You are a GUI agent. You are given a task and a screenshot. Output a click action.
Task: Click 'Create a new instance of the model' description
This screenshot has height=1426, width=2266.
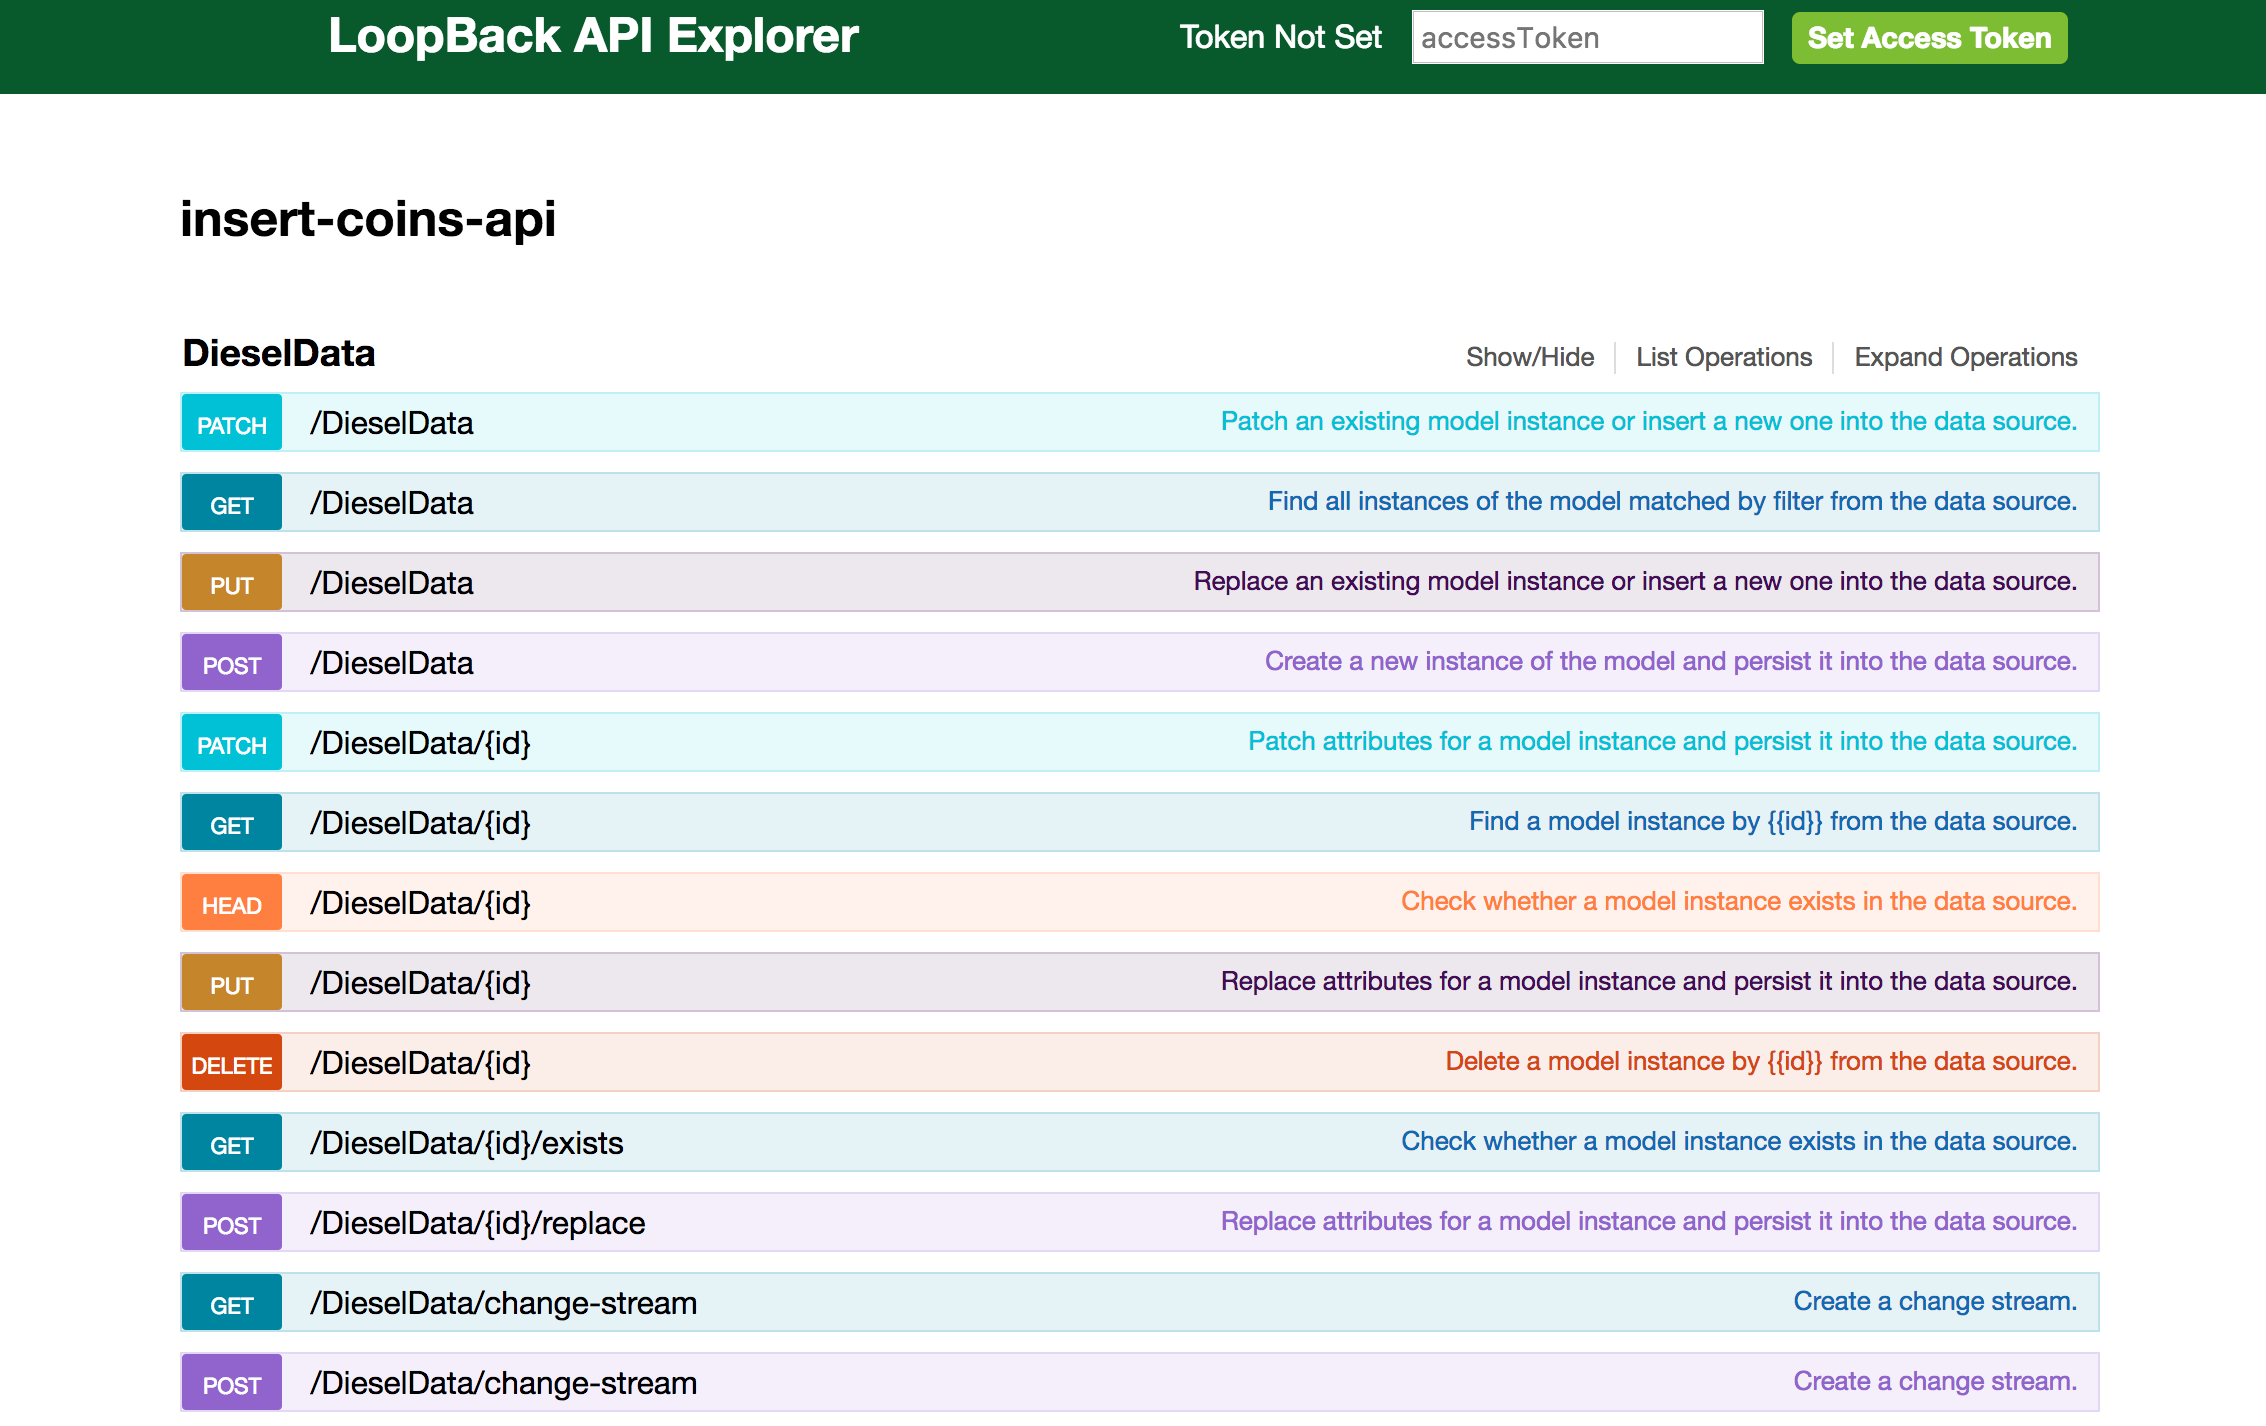click(x=1670, y=661)
